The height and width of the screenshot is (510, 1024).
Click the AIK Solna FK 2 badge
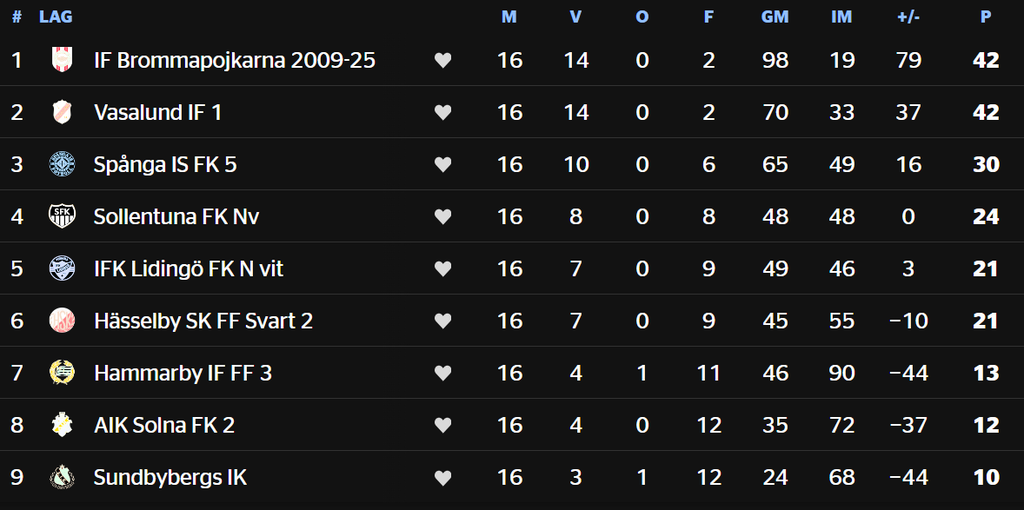(62, 425)
